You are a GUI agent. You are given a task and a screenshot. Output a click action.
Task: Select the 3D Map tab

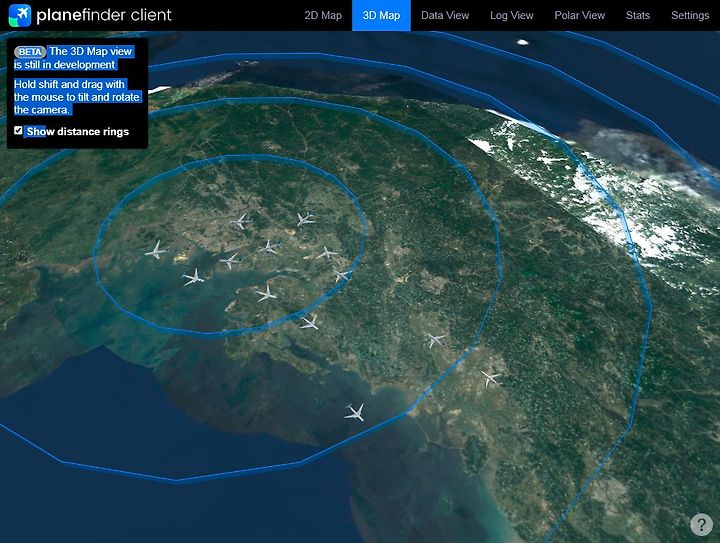(x=381, y=15)
